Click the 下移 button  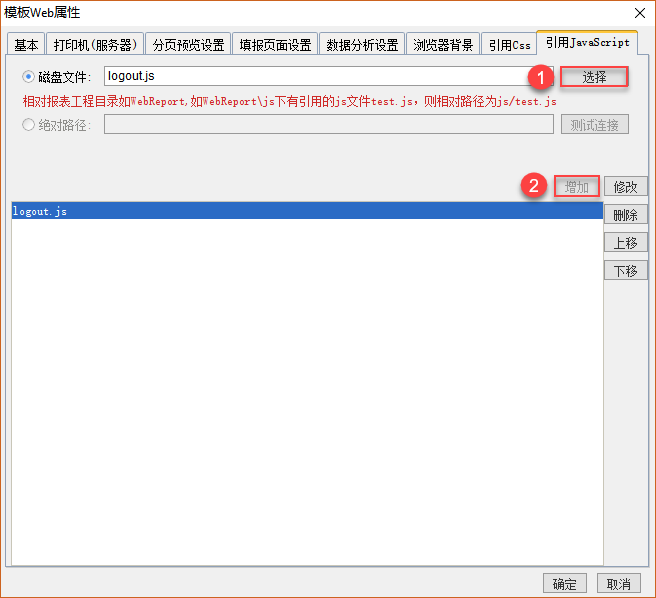click(x=625, y=271)
